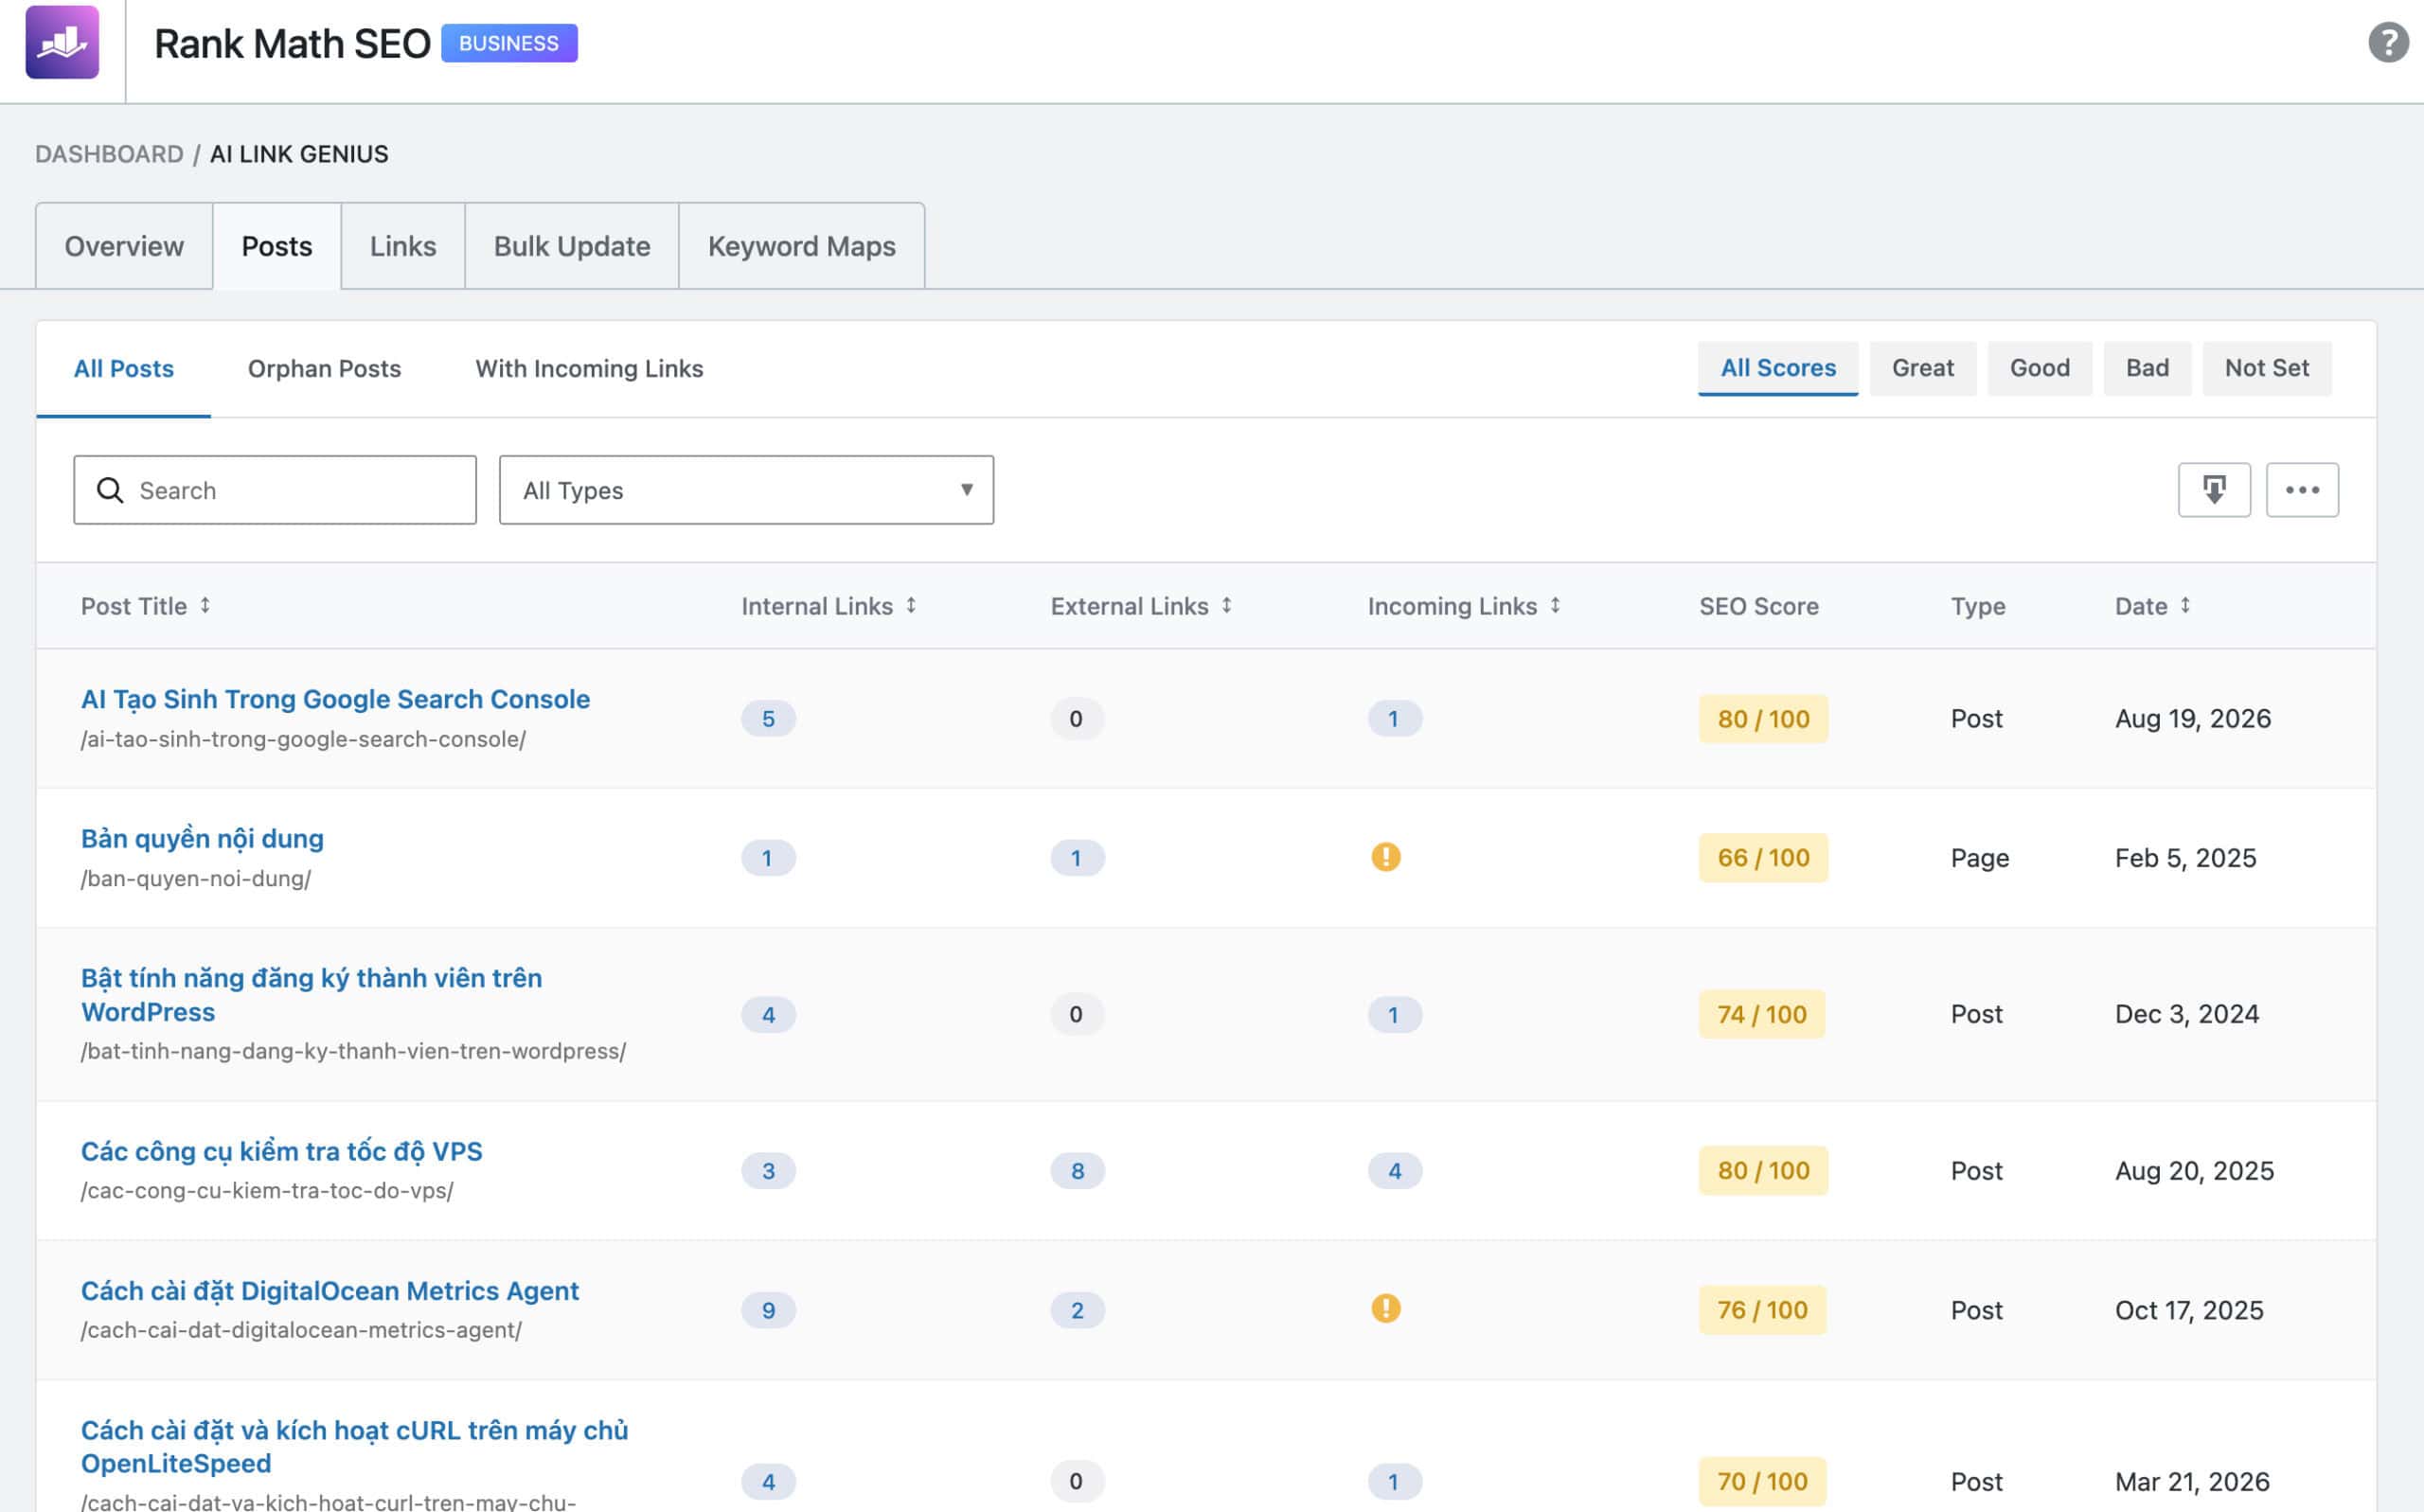Click SEO score 74 / 100 badge

pos(1762,1014)
